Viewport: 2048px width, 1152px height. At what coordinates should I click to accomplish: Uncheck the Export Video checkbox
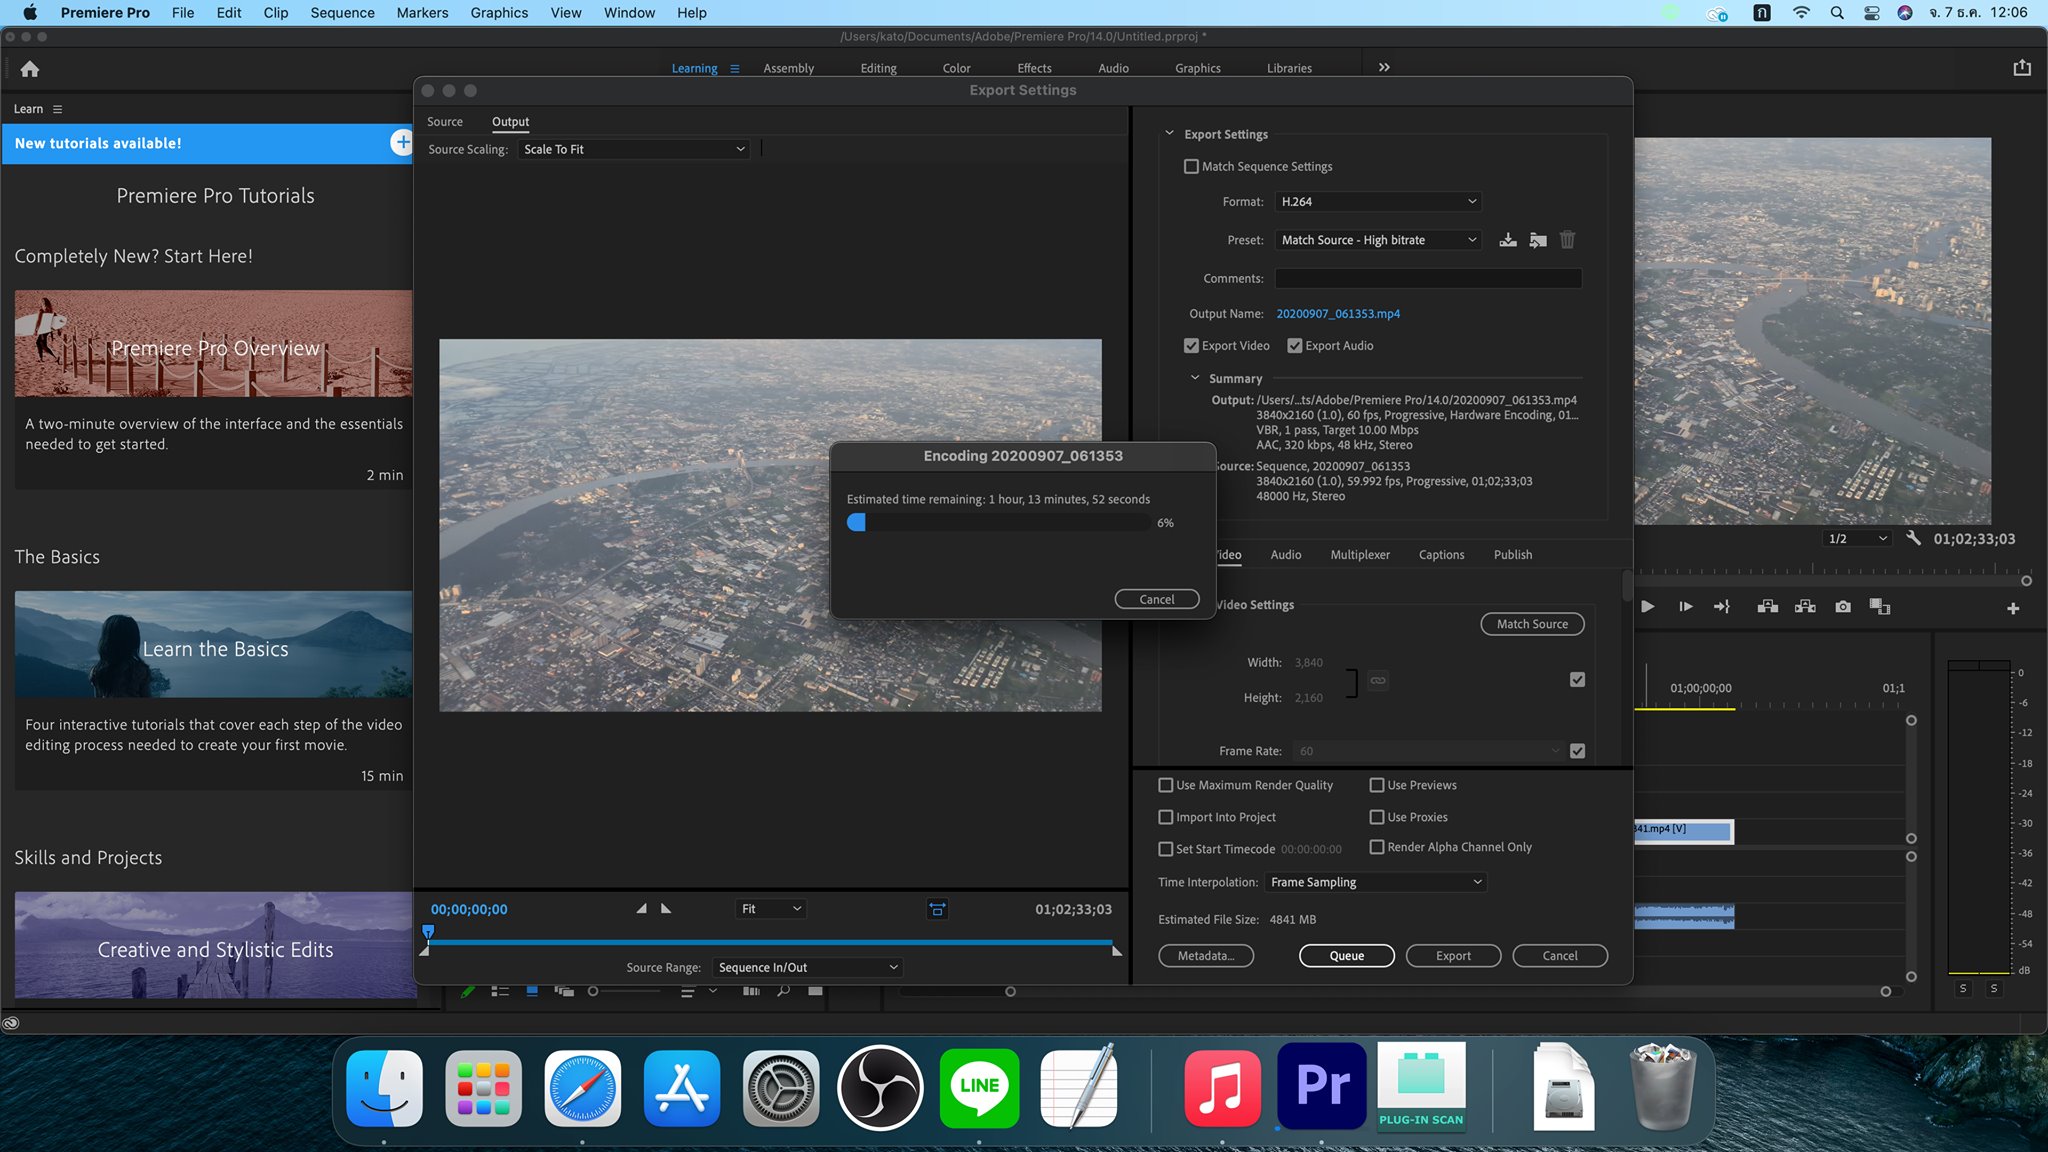(x=1191, y=345)
